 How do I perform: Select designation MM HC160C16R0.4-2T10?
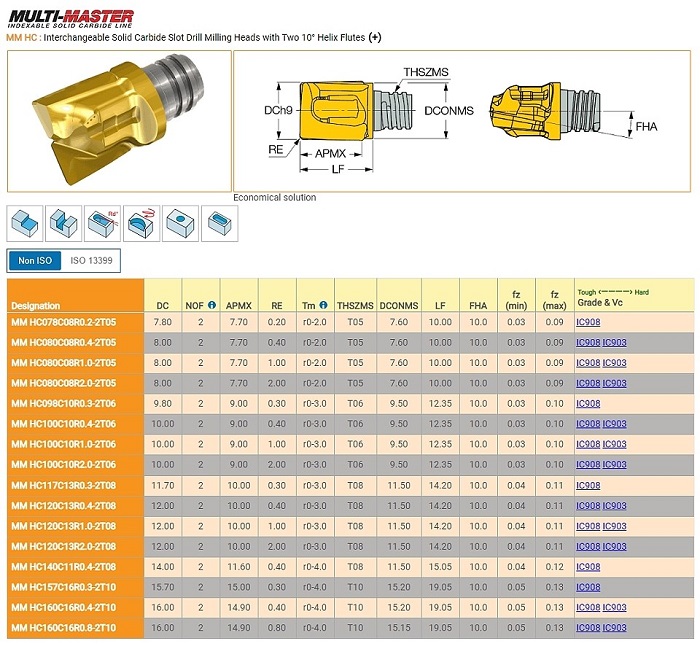pos(63,607)
